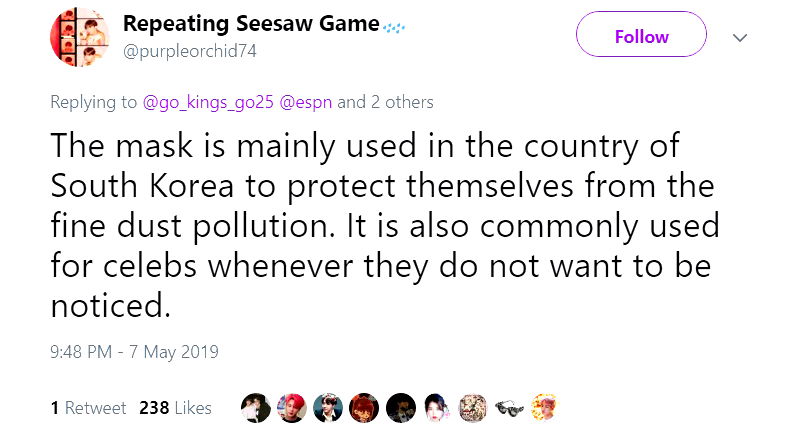Click the third liker avatar

coord(328,407)
